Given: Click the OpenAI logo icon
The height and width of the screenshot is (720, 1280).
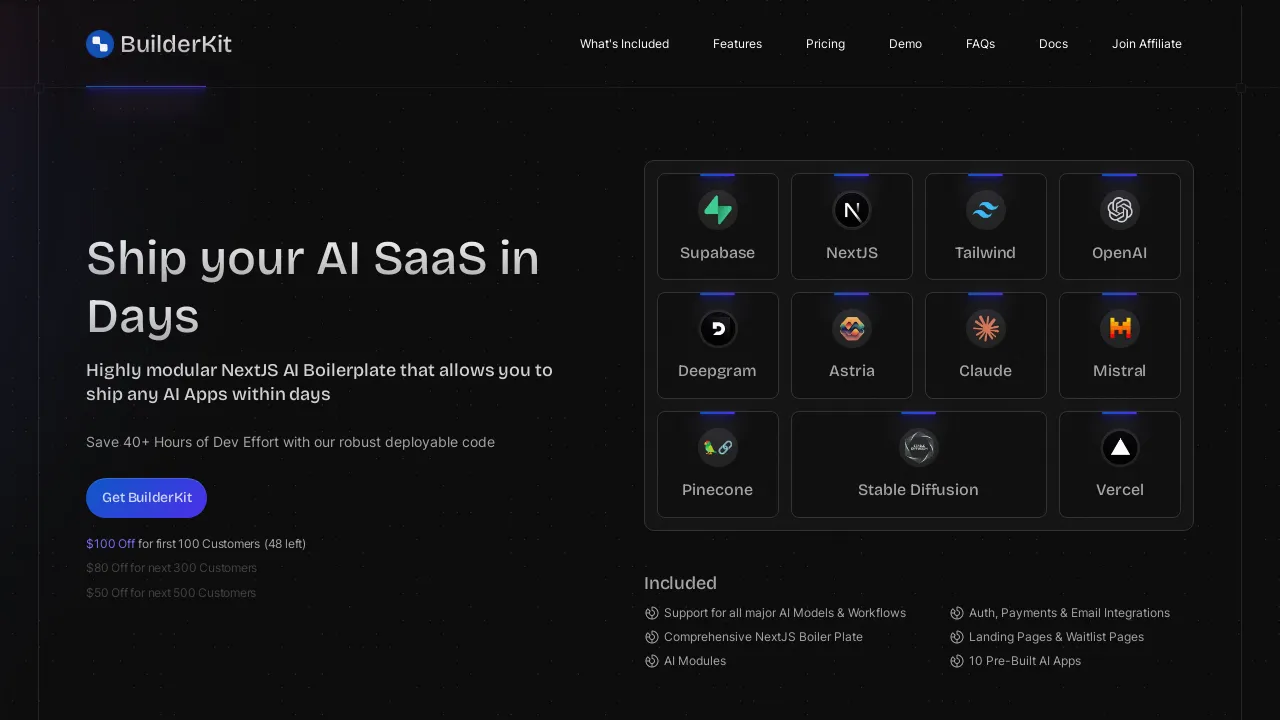Looking at the screenshot, I should point(1120,210).
